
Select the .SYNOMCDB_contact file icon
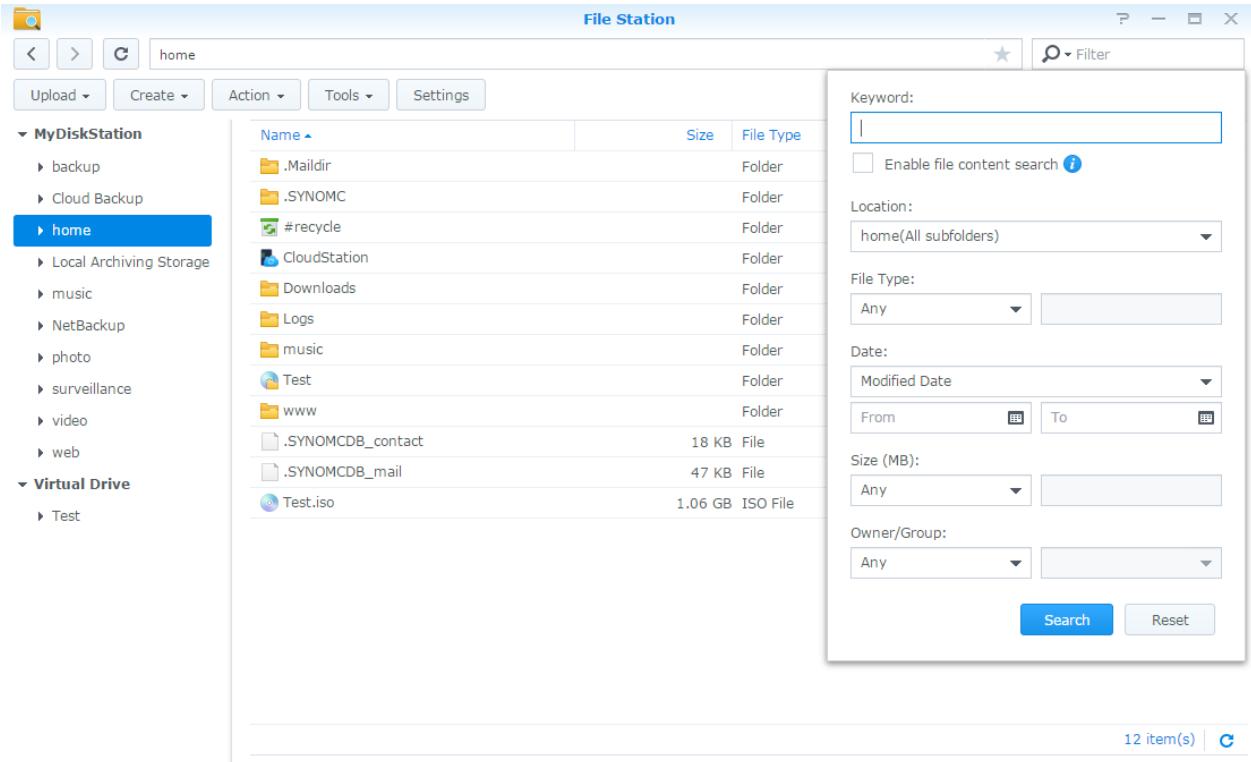pyautogui.click(x=268, y=441)
